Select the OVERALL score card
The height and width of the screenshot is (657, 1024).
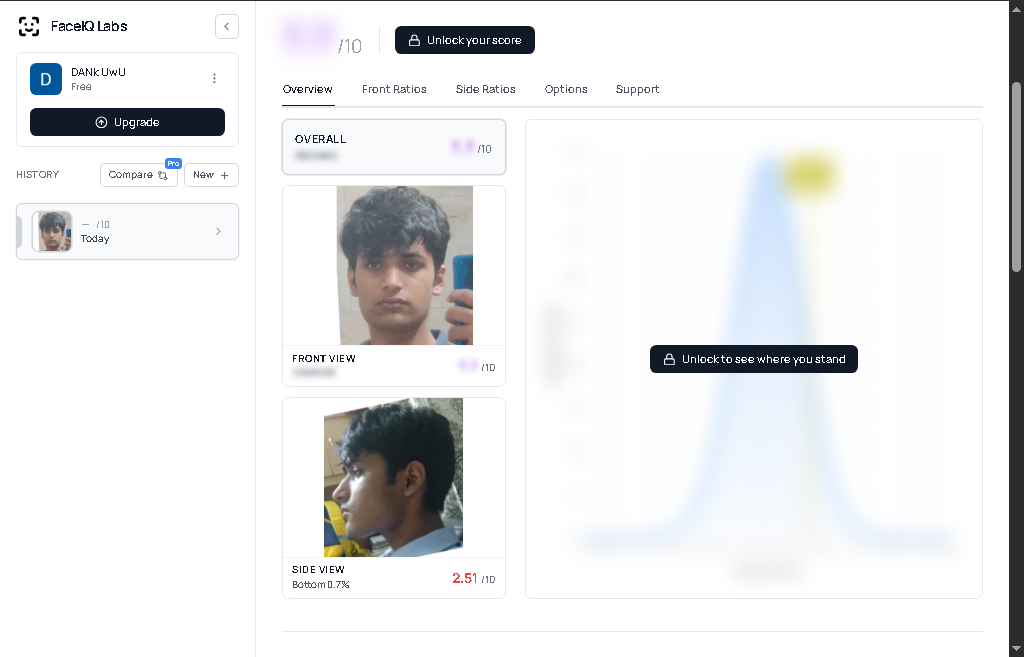click(x=393, y=147)
